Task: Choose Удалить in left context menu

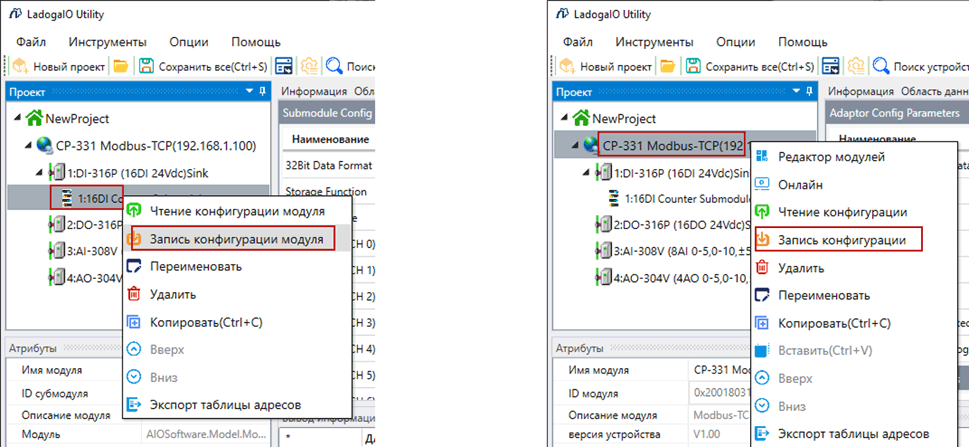Action: click(237, 294)
